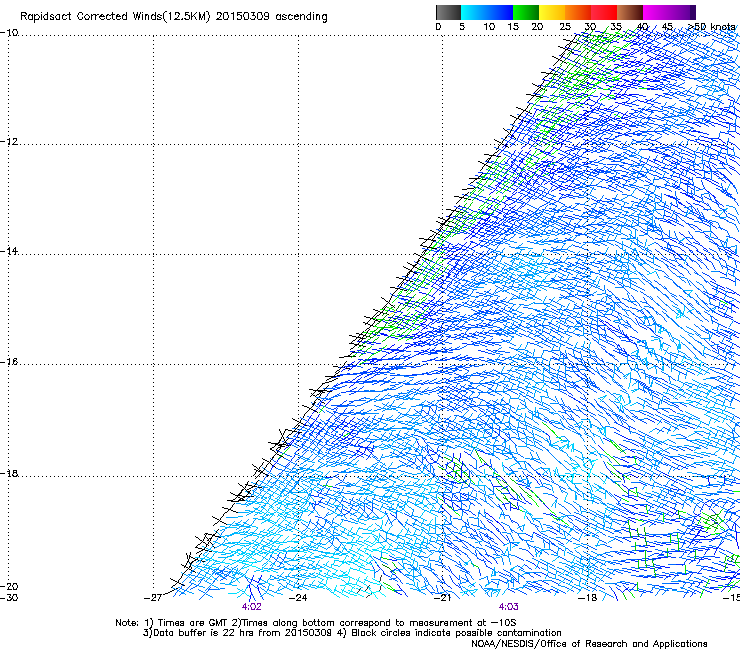Pick the red 30-35 knots color segment
Viewport: 740px width, 650px height.
pos(604,12)
